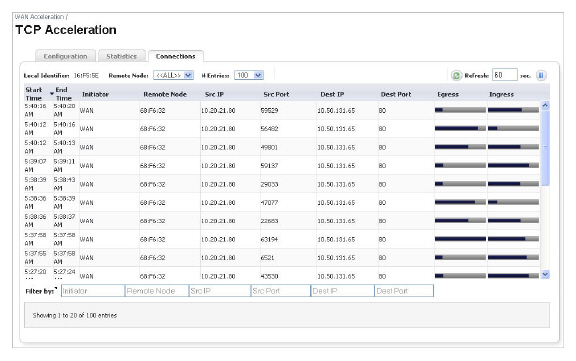Click the Src Port filter field
The height and width of the screenshot is (361, 576).
[x=281, y=291]
